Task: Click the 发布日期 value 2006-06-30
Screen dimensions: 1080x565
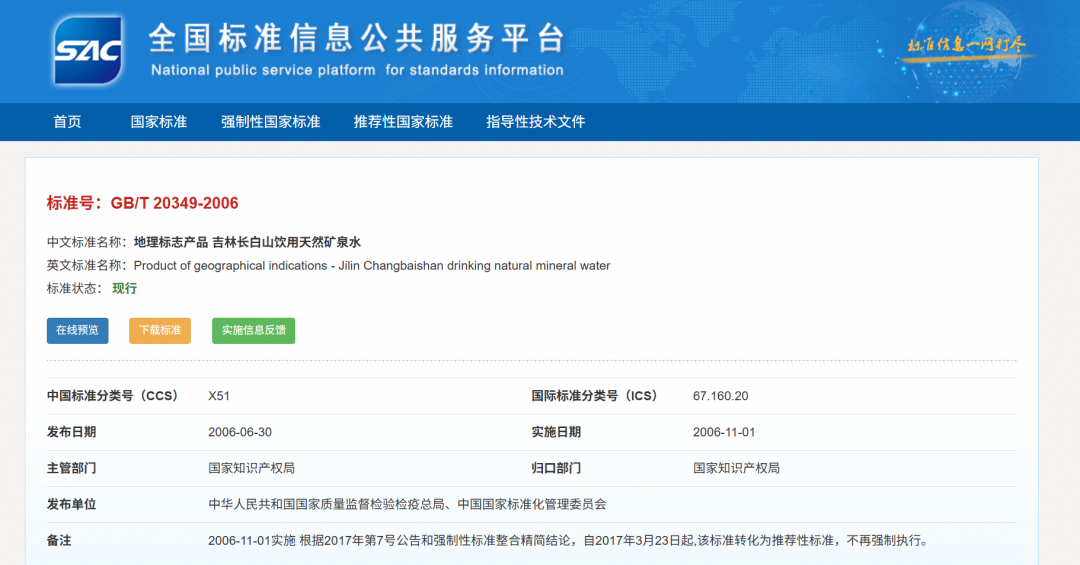Action: tap(240, 432)
